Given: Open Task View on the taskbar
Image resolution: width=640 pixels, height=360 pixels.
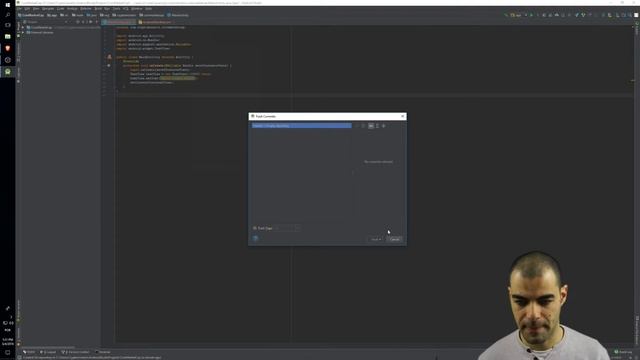Looking at the screenshot, I should 7,25.
